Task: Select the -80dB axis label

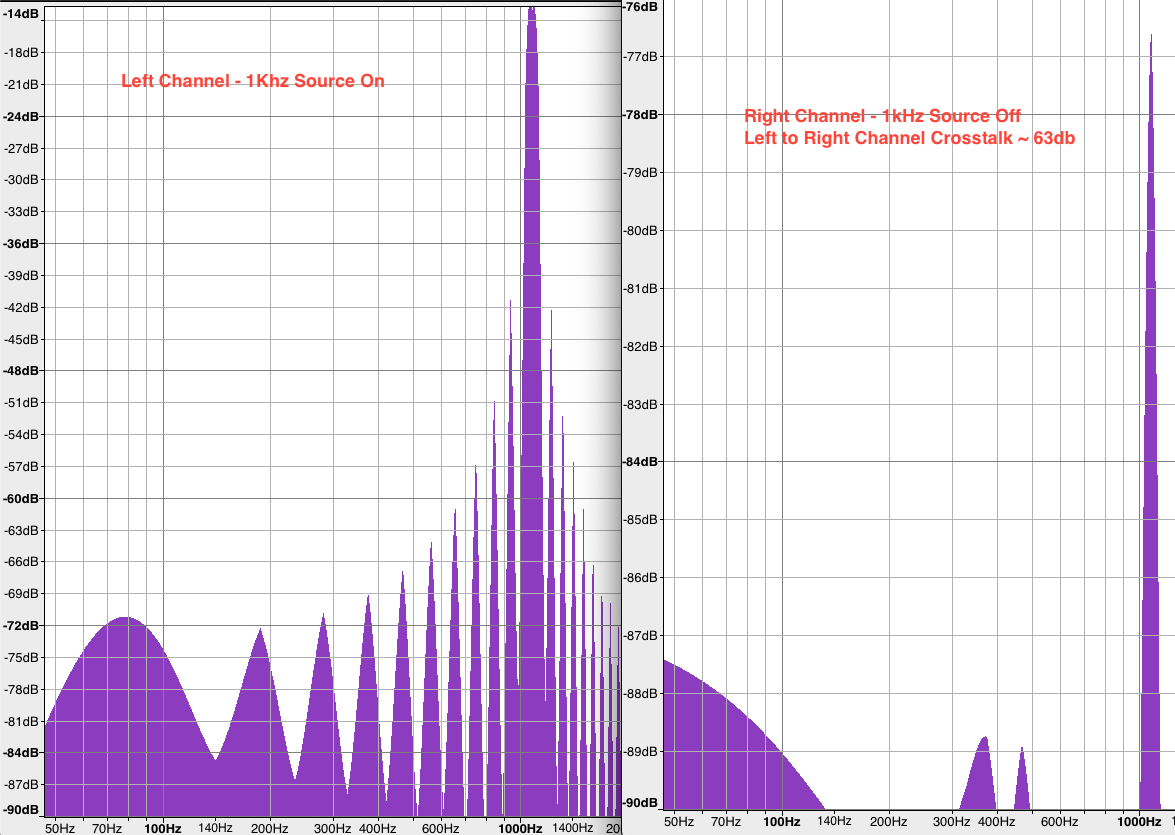Action: point(641,230)
